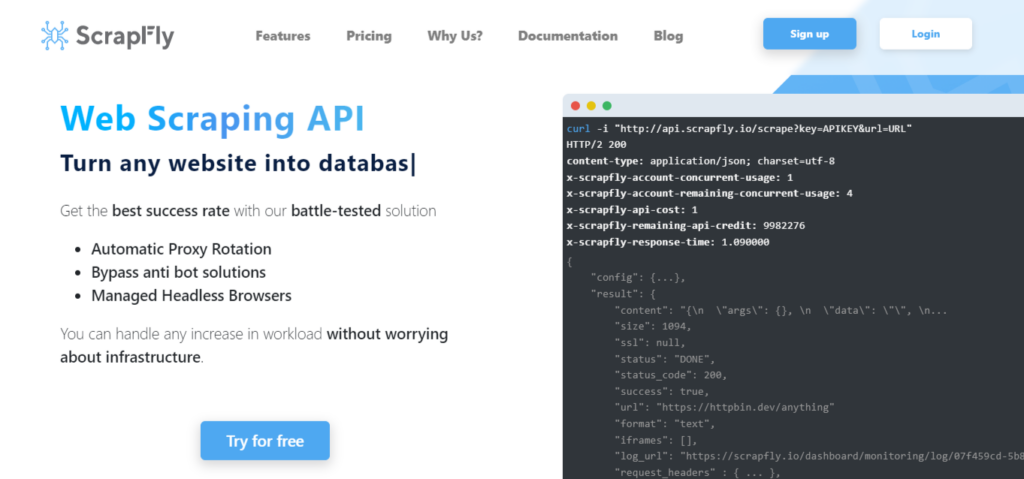Click the "size": 1094 JSON line
The width and height of the screenshot is (1024, 479).
[652, 326]
